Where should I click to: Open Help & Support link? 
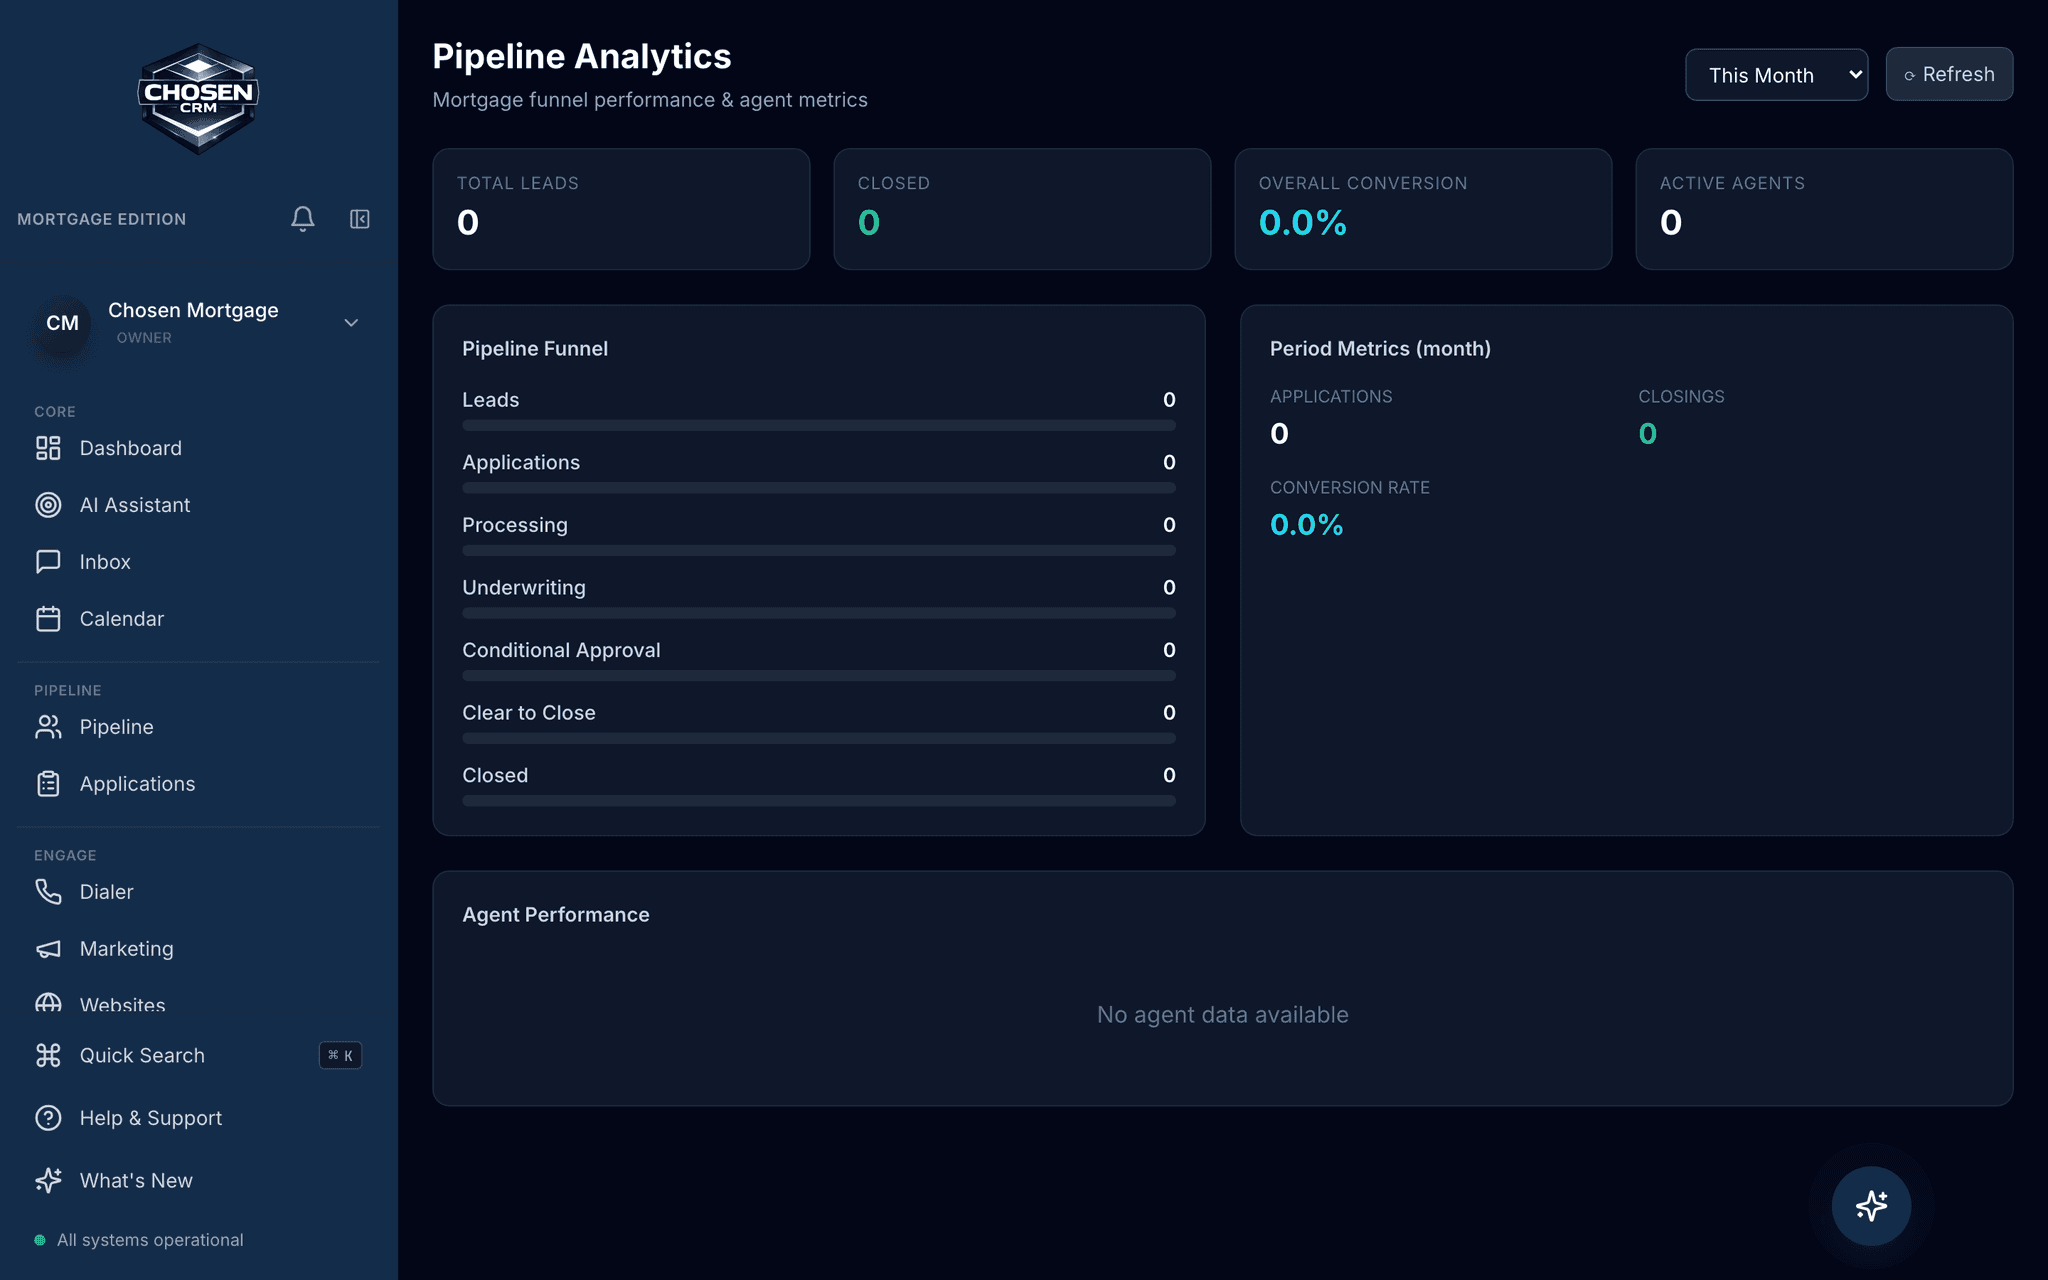coord(198,1118)
